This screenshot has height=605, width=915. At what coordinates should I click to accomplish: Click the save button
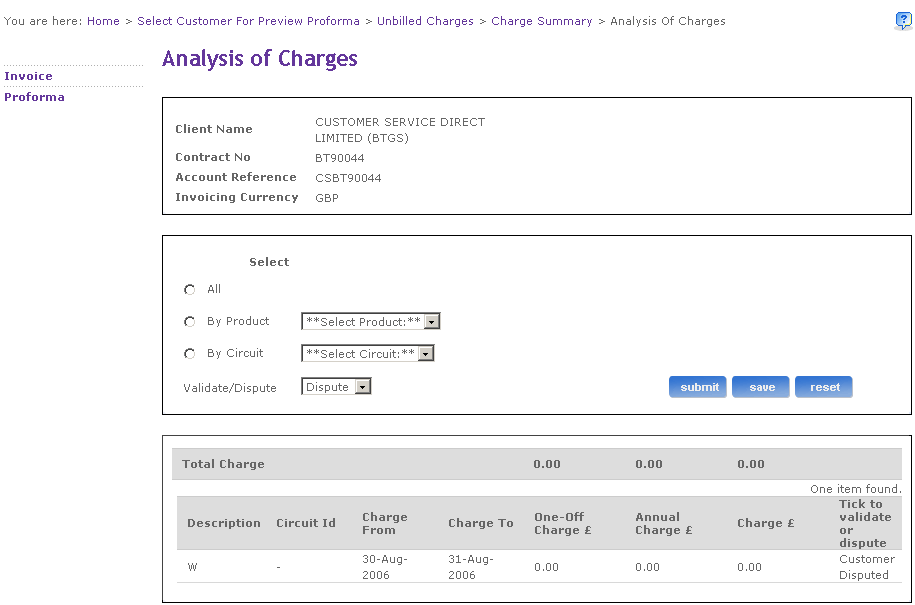(x=761, y=387)
